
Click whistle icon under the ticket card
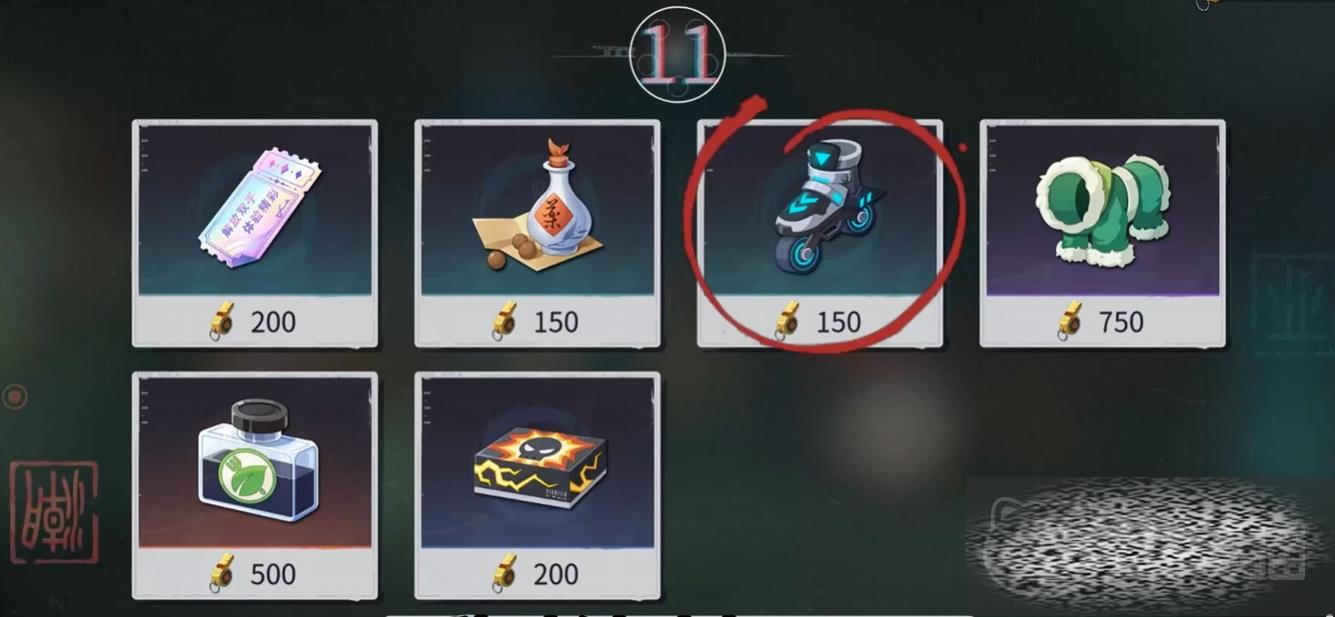pyautogui.click(x=223, y=322)
